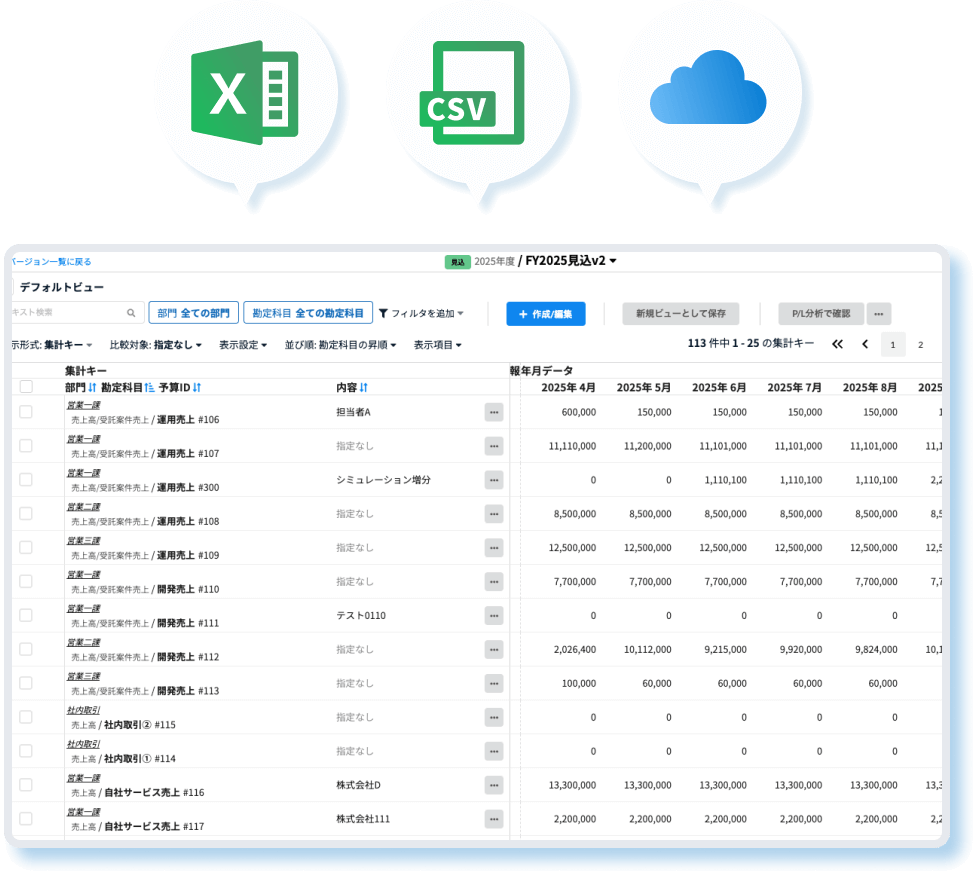Sort by 部門 column sort icon
The width and height of the screenshot is (978, 876).
click(92, 387)
